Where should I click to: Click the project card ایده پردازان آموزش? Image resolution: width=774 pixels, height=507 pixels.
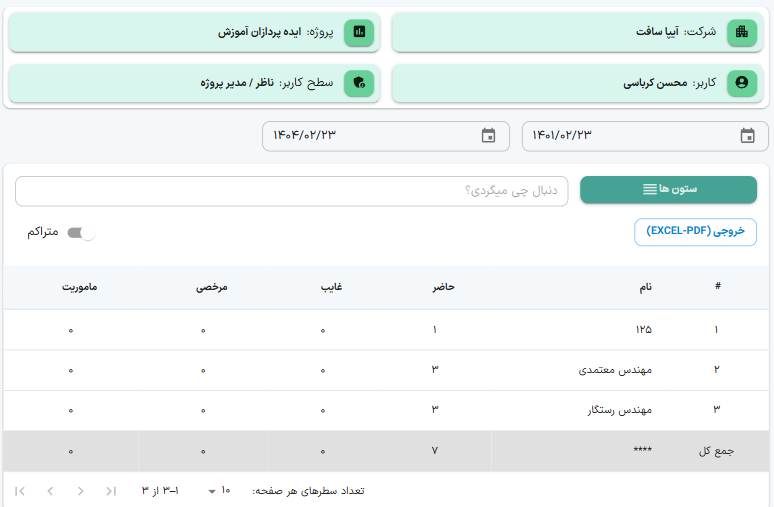tap(194, 32)
